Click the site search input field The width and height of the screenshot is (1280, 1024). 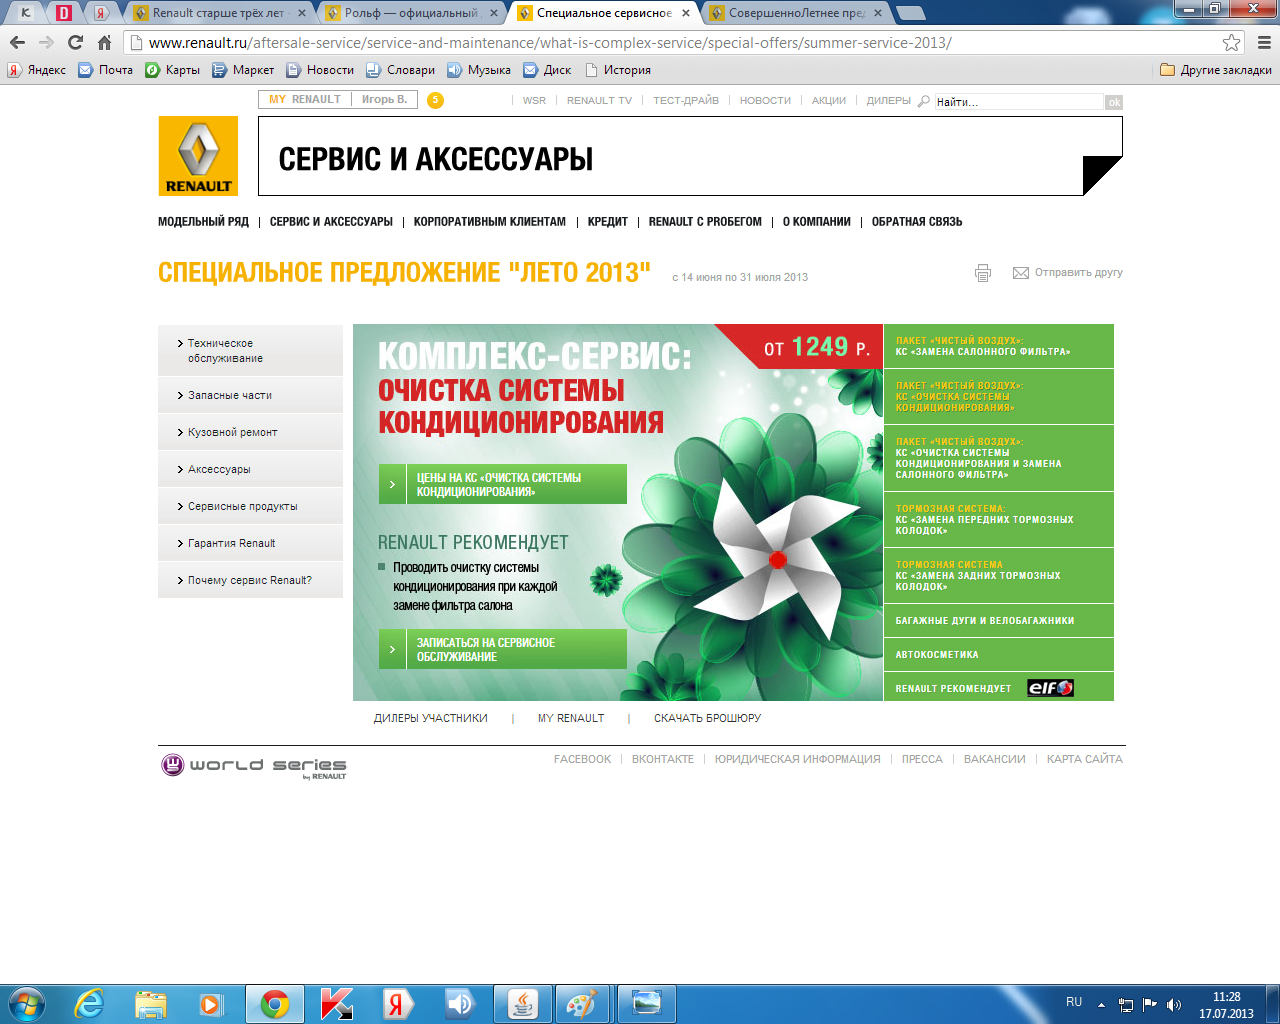pos(1019,102)
